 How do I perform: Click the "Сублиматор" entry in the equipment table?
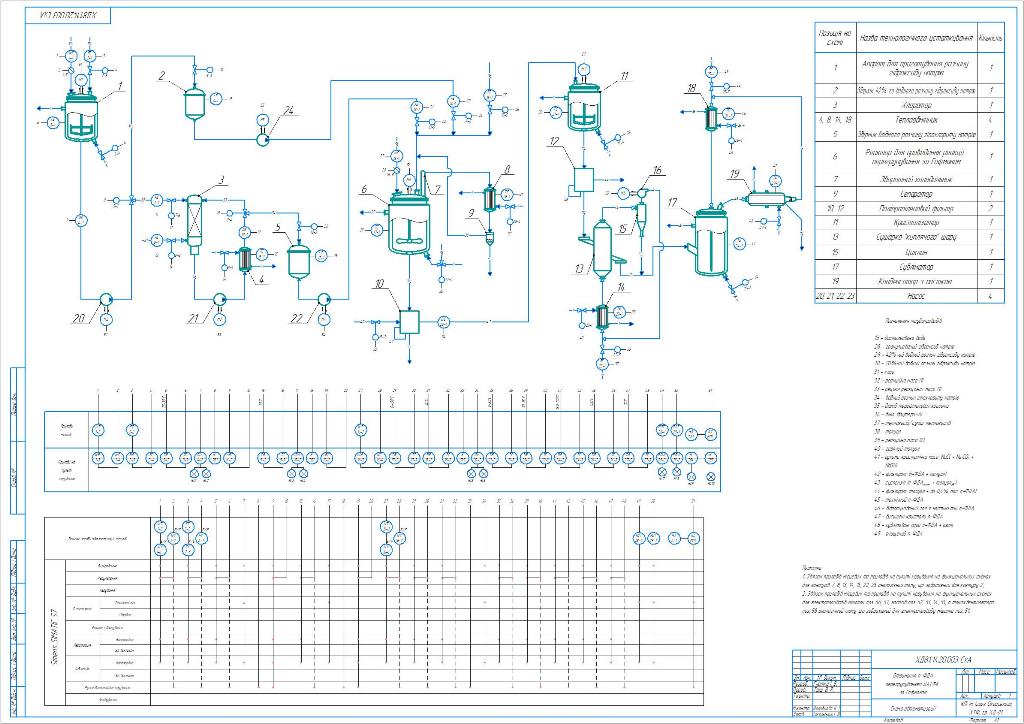(916, 267)
